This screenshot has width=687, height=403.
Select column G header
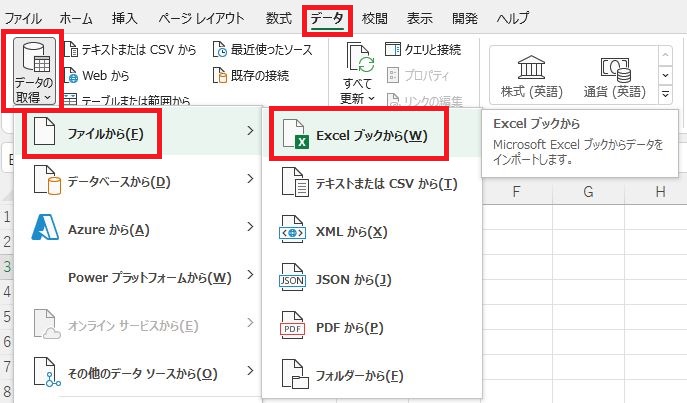click(589, 191)
